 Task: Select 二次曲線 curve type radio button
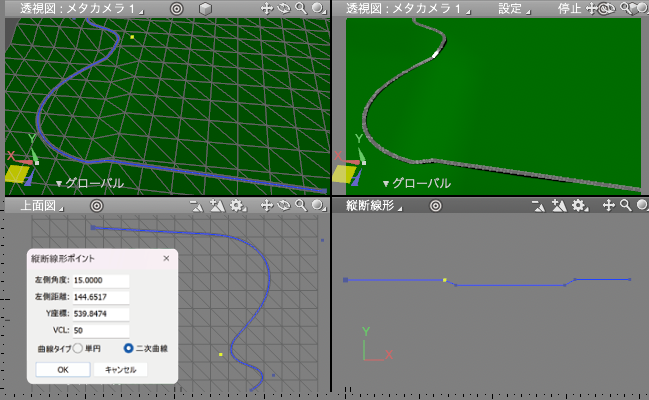point(128,348)
